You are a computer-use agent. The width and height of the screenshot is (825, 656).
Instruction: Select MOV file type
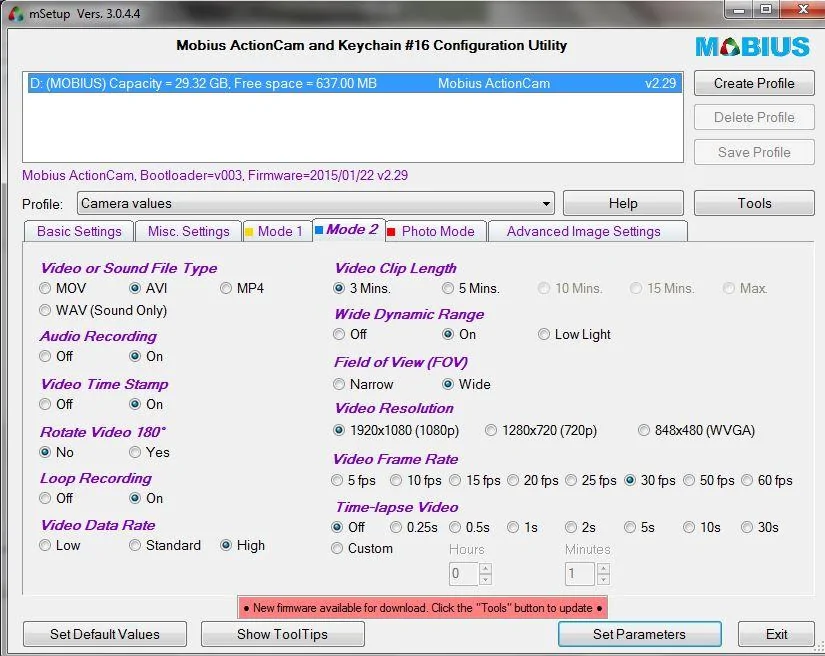pyautogui.click(x=63, y=288)
